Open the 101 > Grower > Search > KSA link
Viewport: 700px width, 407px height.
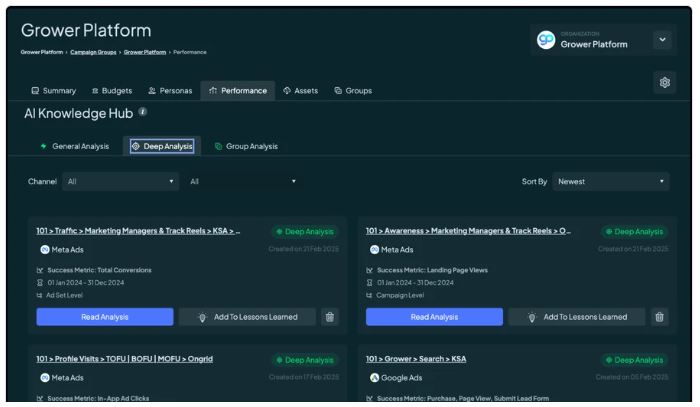pyautogui.click(x=416, y=359)
